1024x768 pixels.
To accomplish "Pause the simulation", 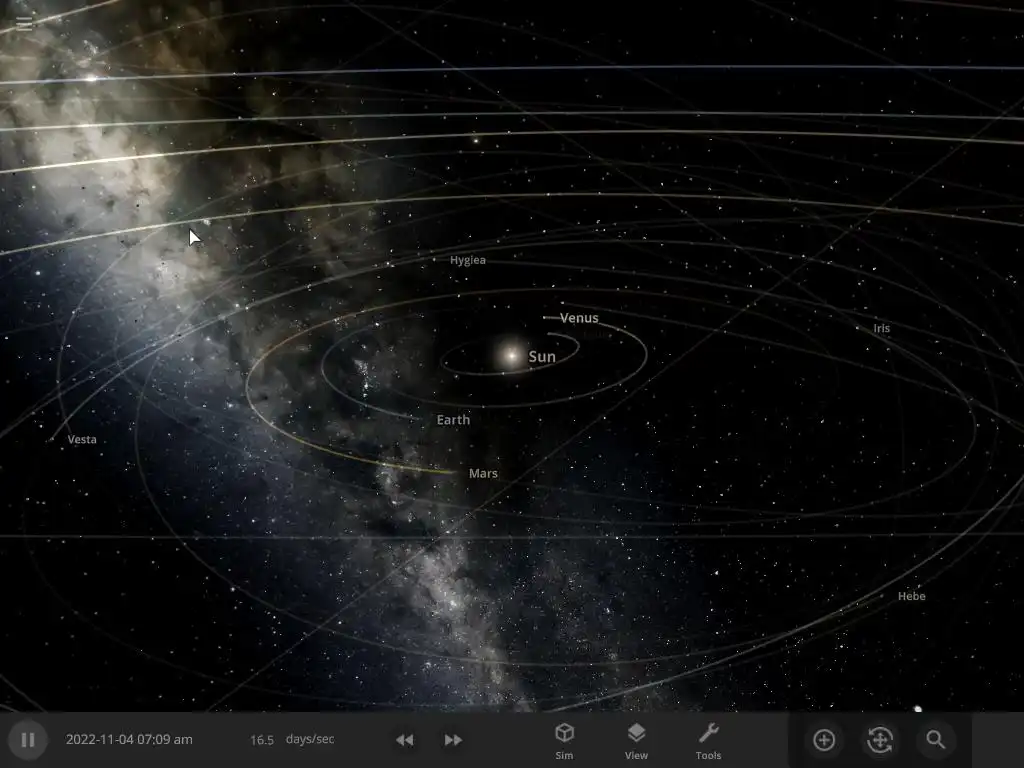I will tap(27, 740).
